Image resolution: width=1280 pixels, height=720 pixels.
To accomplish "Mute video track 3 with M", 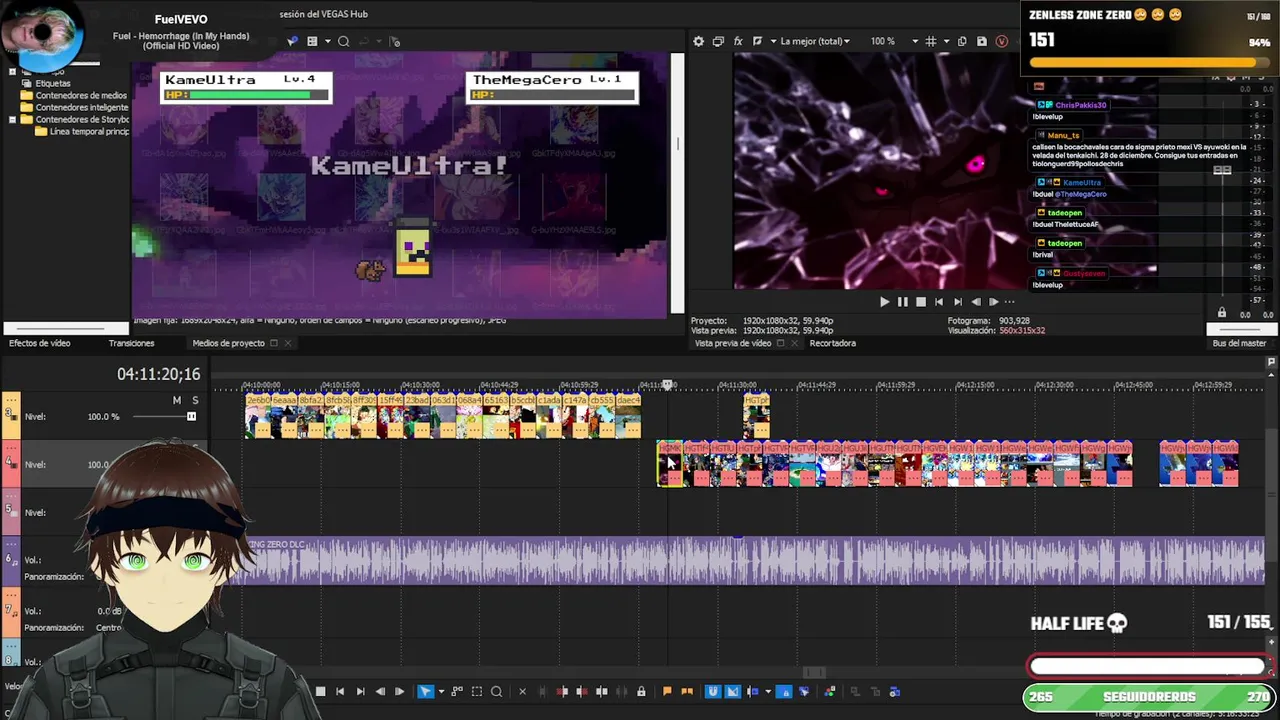I will click(x=177, y=400).
